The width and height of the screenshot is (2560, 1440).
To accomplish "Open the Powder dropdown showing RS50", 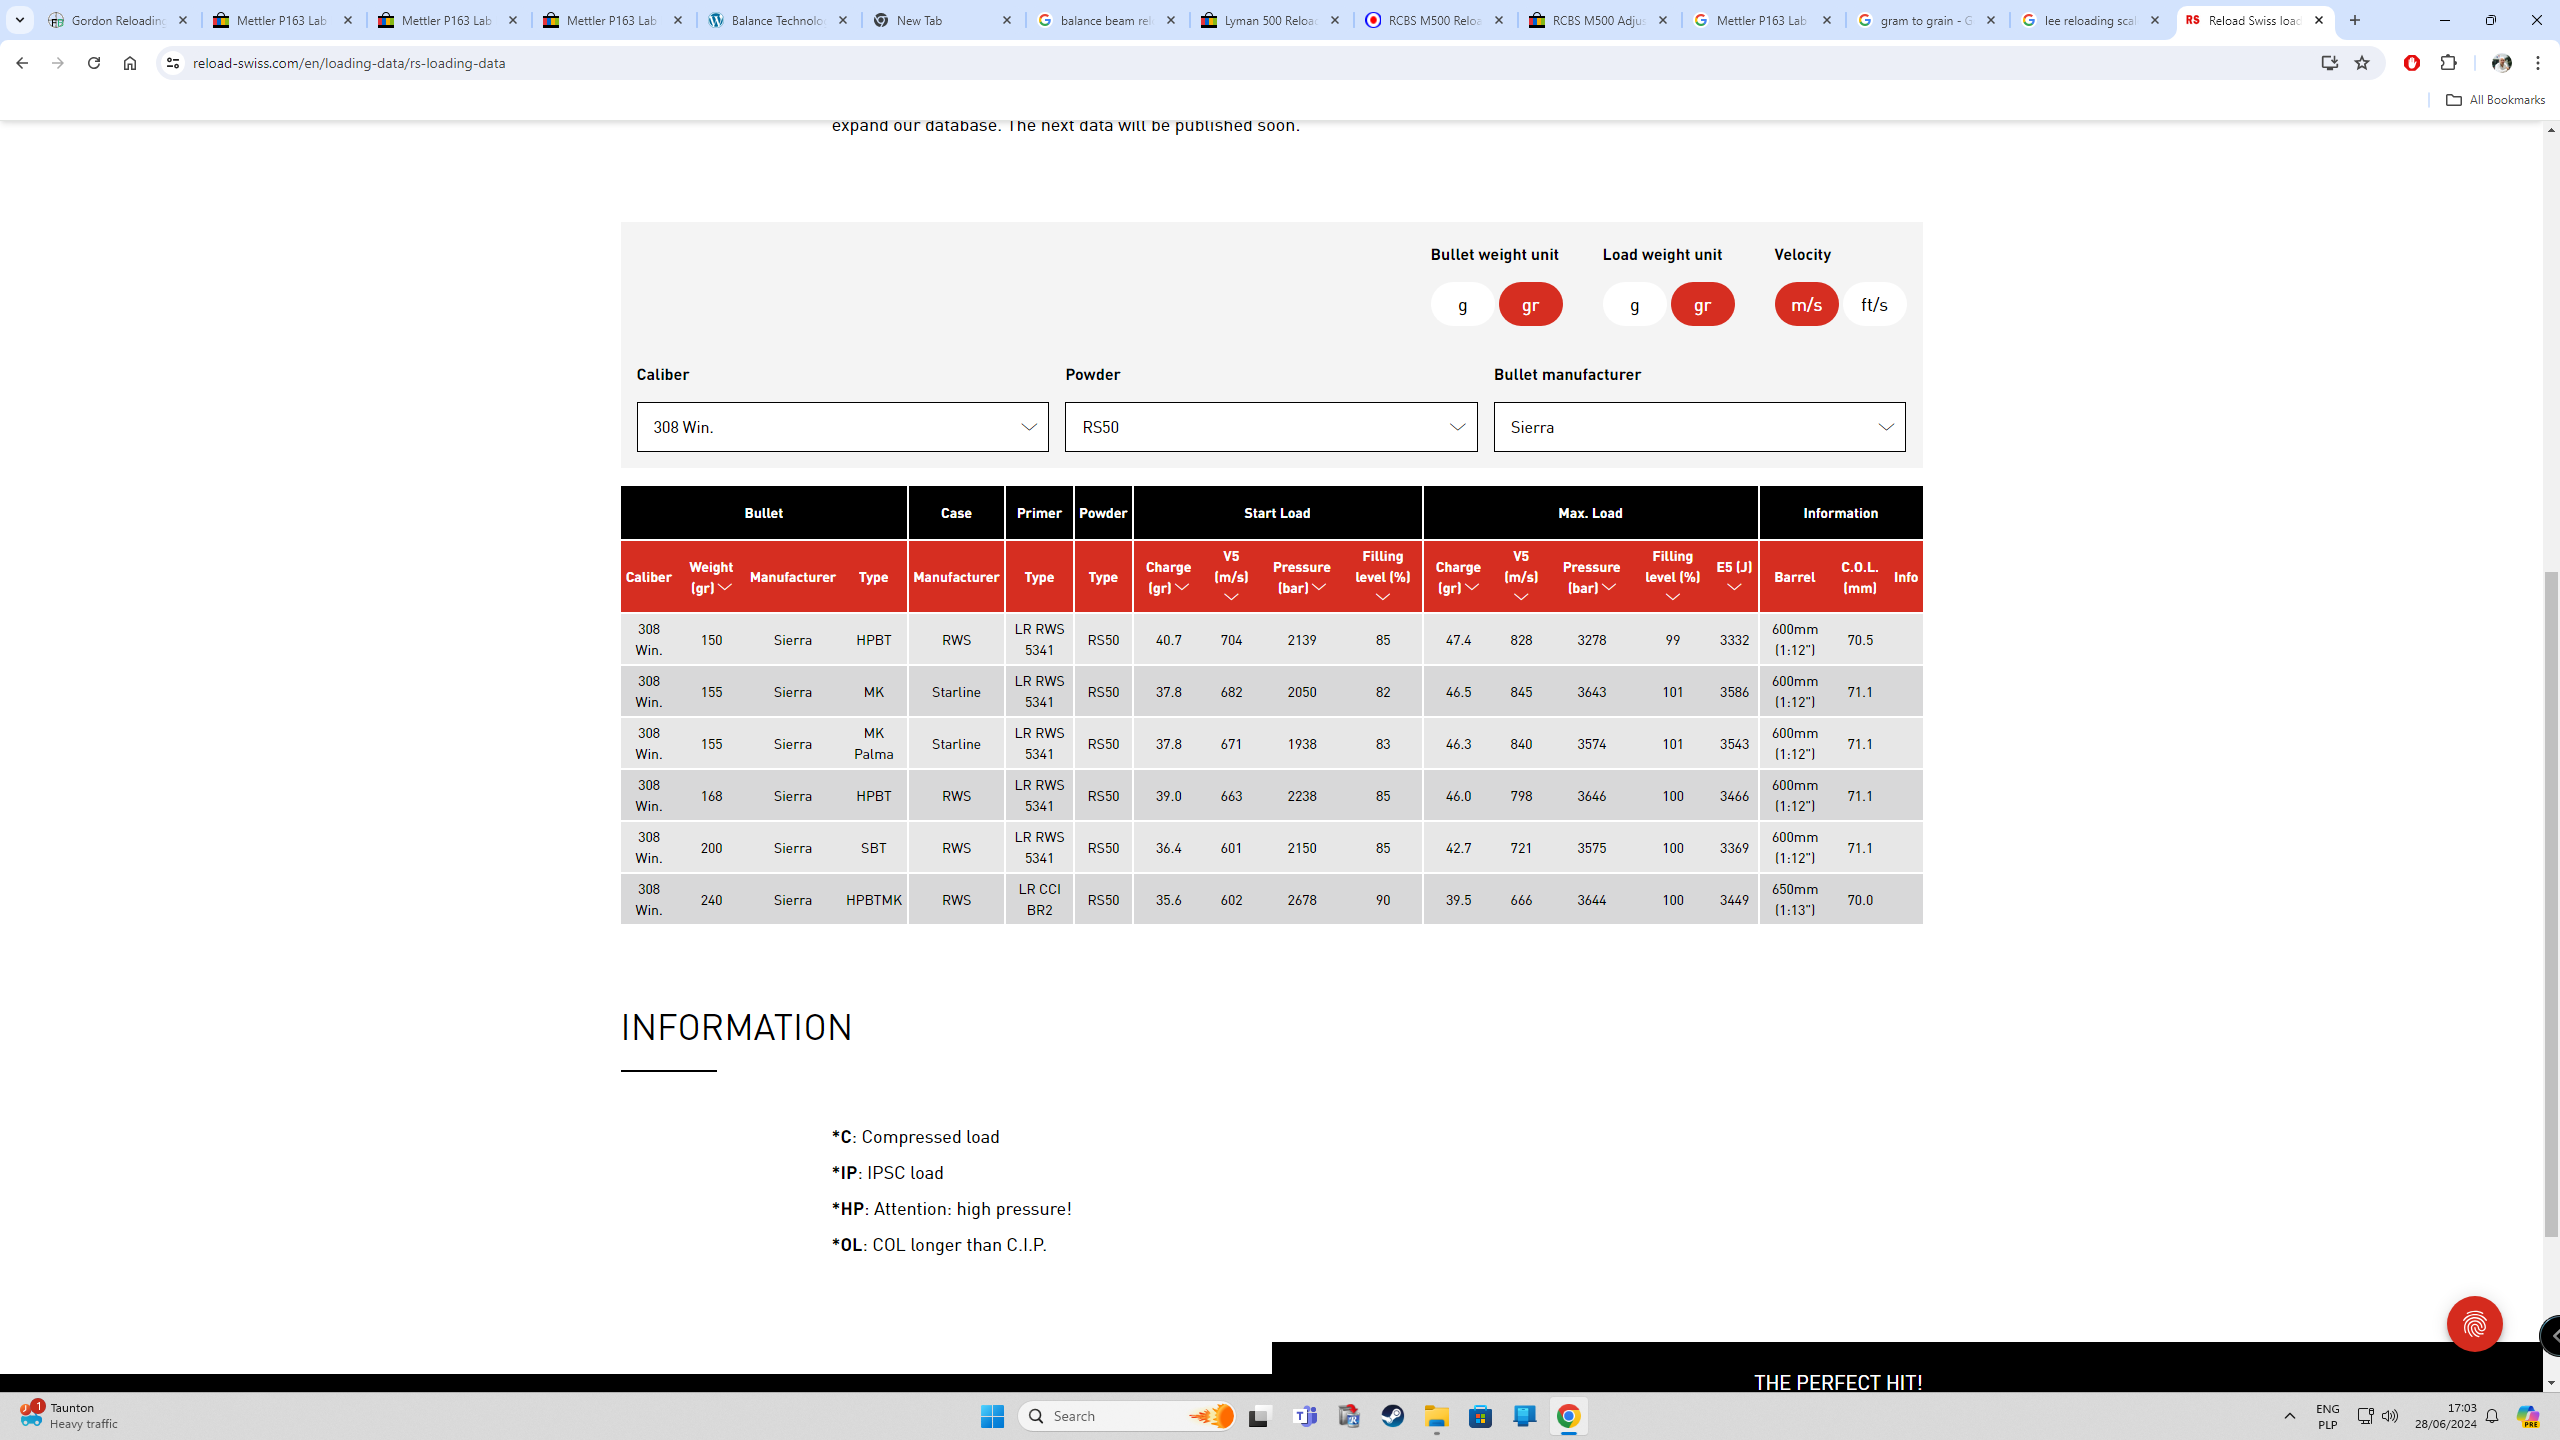I will click(1270, 427).
